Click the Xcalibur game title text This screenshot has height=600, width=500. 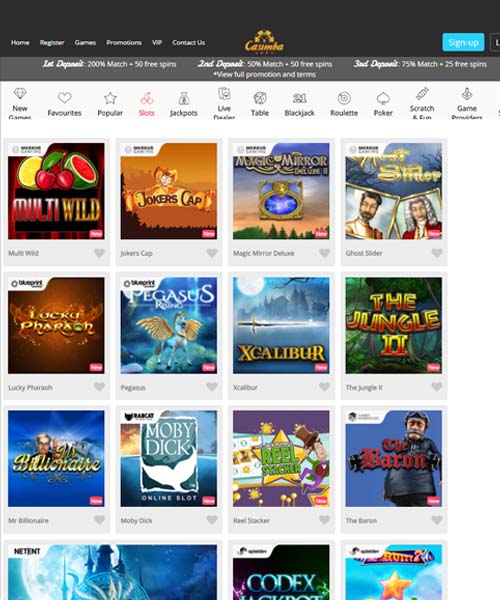point(245,387)
